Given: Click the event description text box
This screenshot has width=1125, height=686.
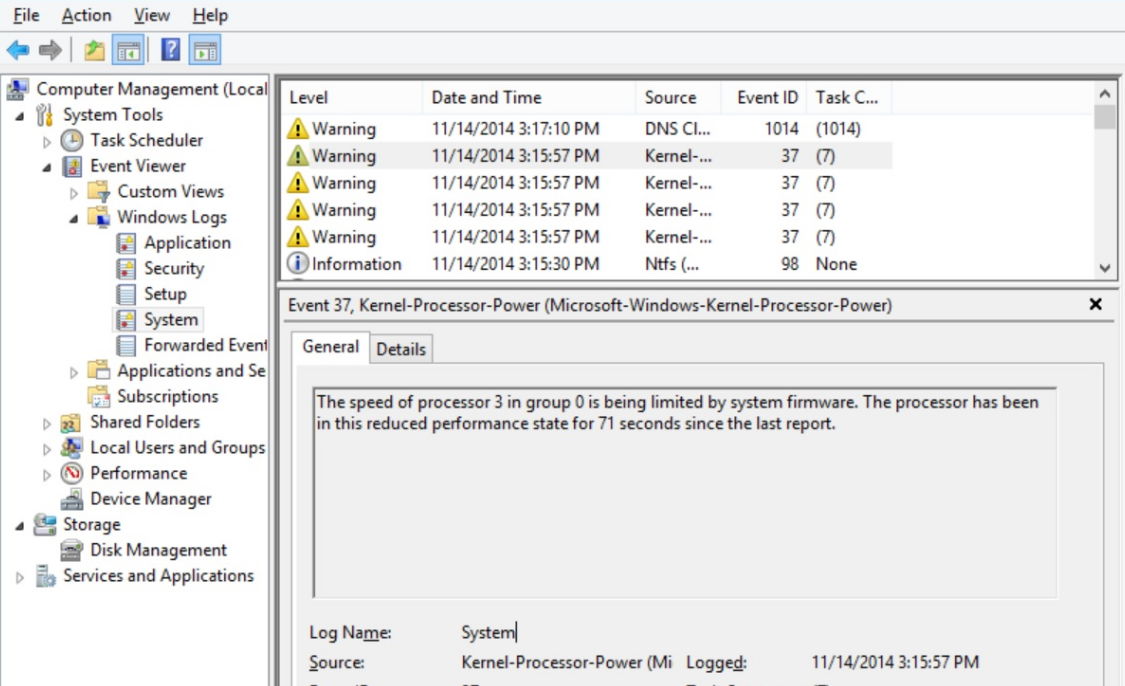Looking at the screenshot, I should 684,493.
